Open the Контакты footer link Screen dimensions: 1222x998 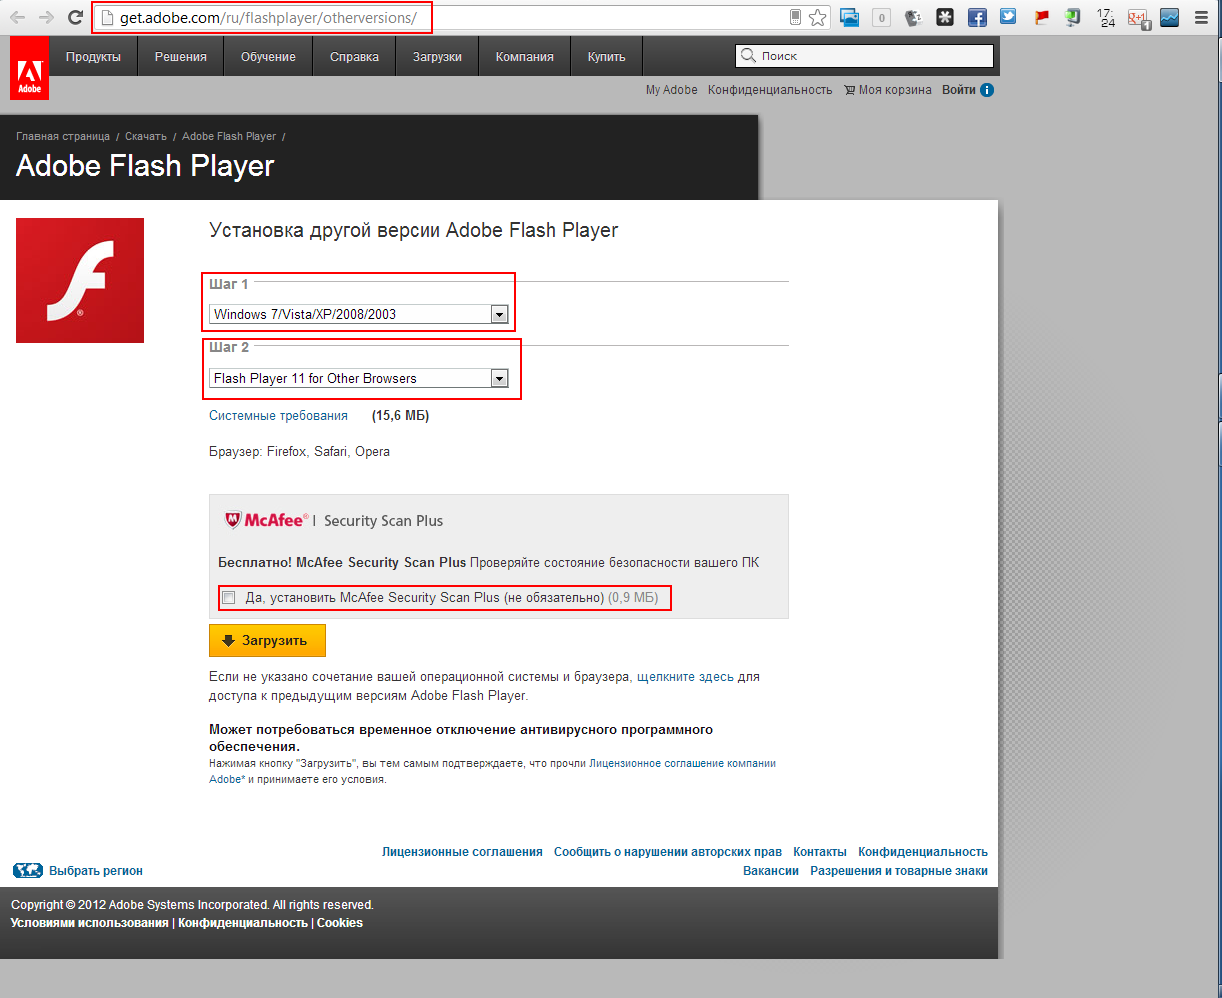(x=820, y=852)
